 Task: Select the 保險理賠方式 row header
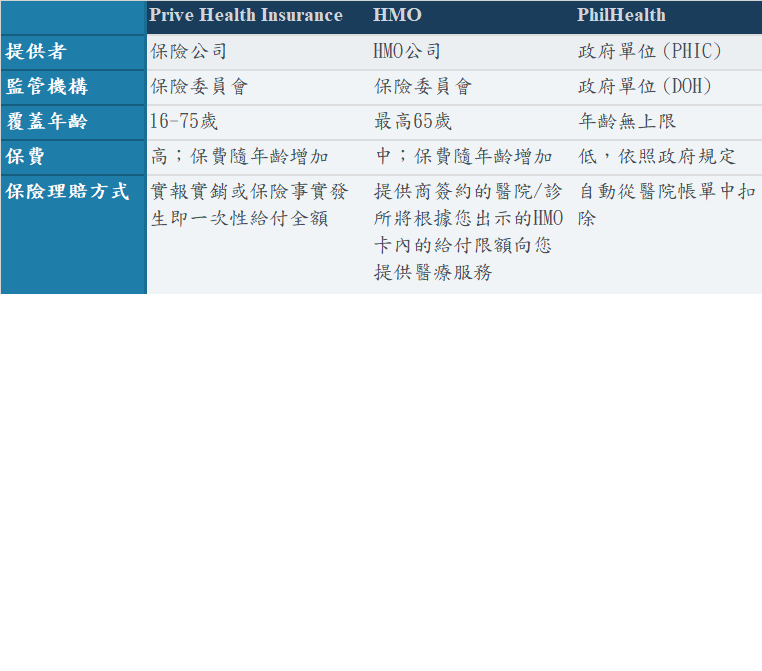tap(67, 192)
